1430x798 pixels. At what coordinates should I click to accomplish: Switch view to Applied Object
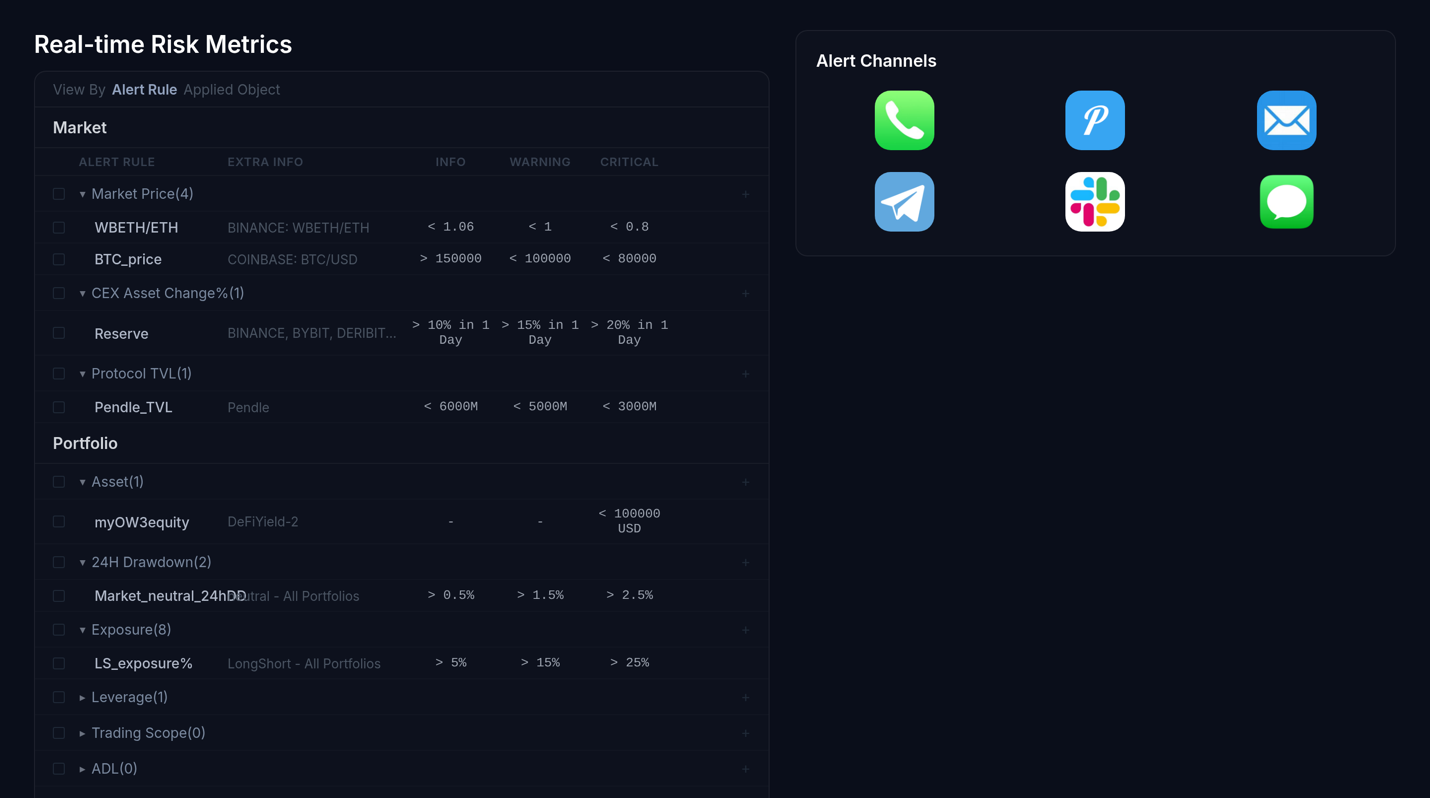pos(231,89)
